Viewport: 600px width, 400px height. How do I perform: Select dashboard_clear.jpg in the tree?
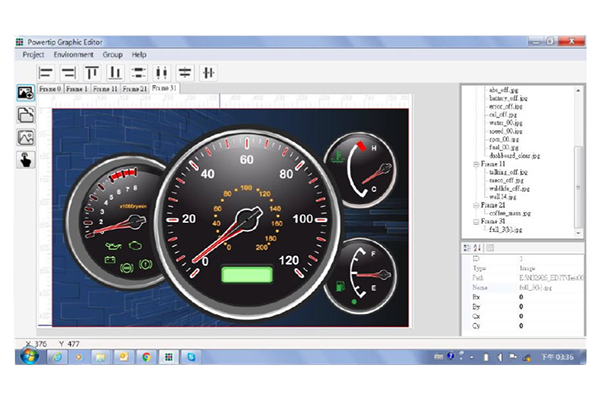tap(514, 156)
